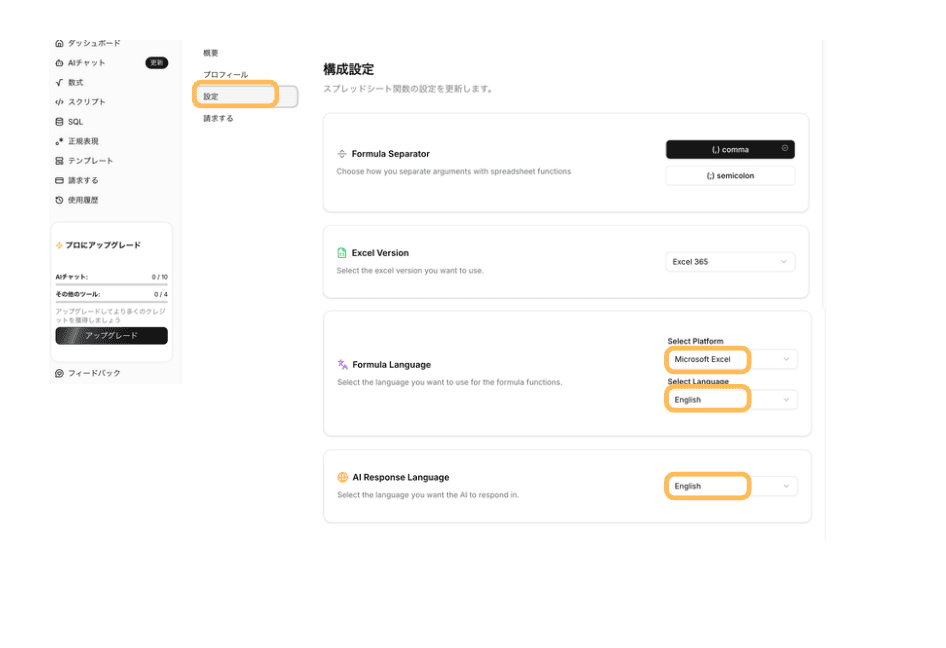Select the (;) semicolon separator option
This screenshot has width=946, height=648.
(730, 176)
